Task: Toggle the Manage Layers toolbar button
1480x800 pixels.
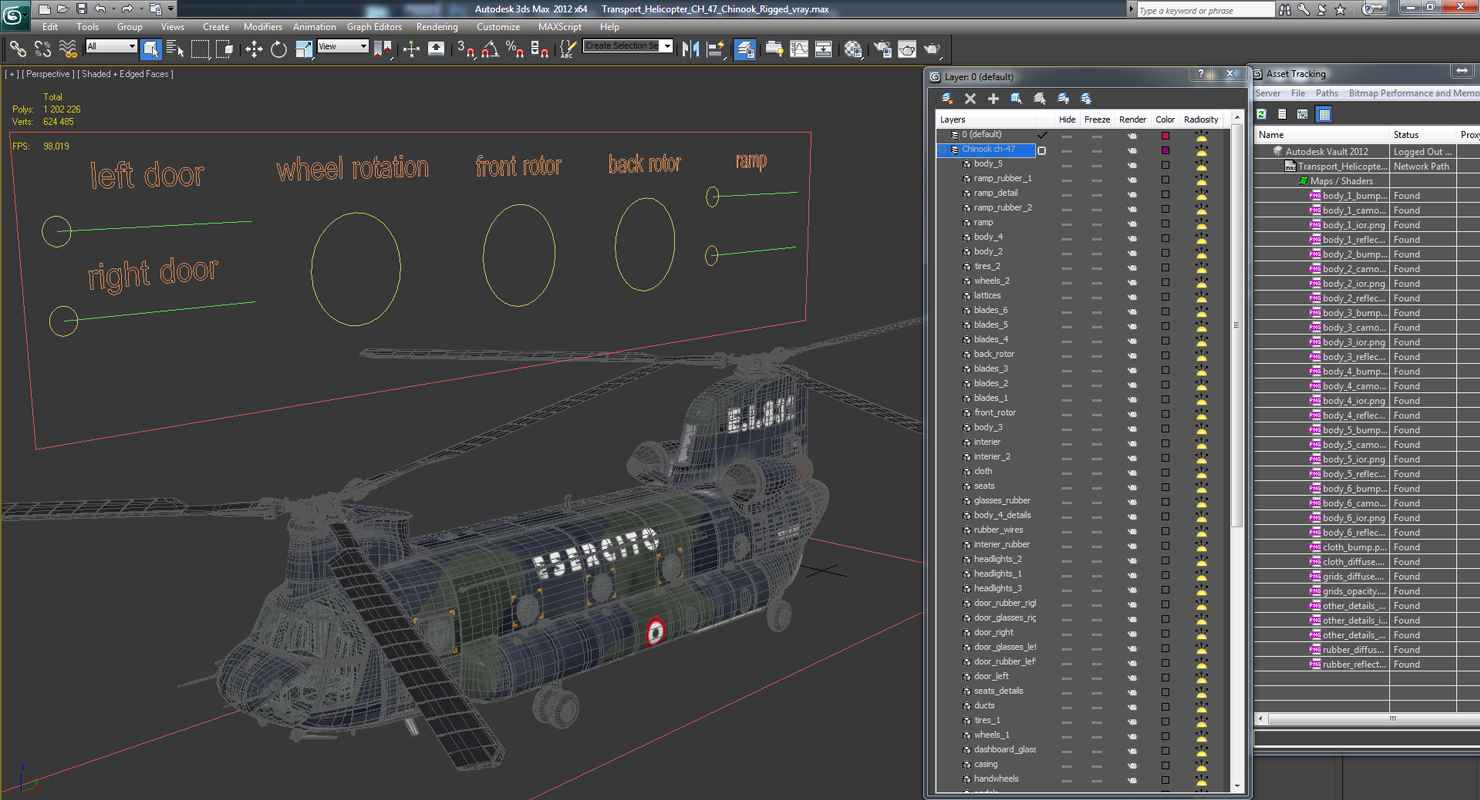Action: click(x=745, y=48)
